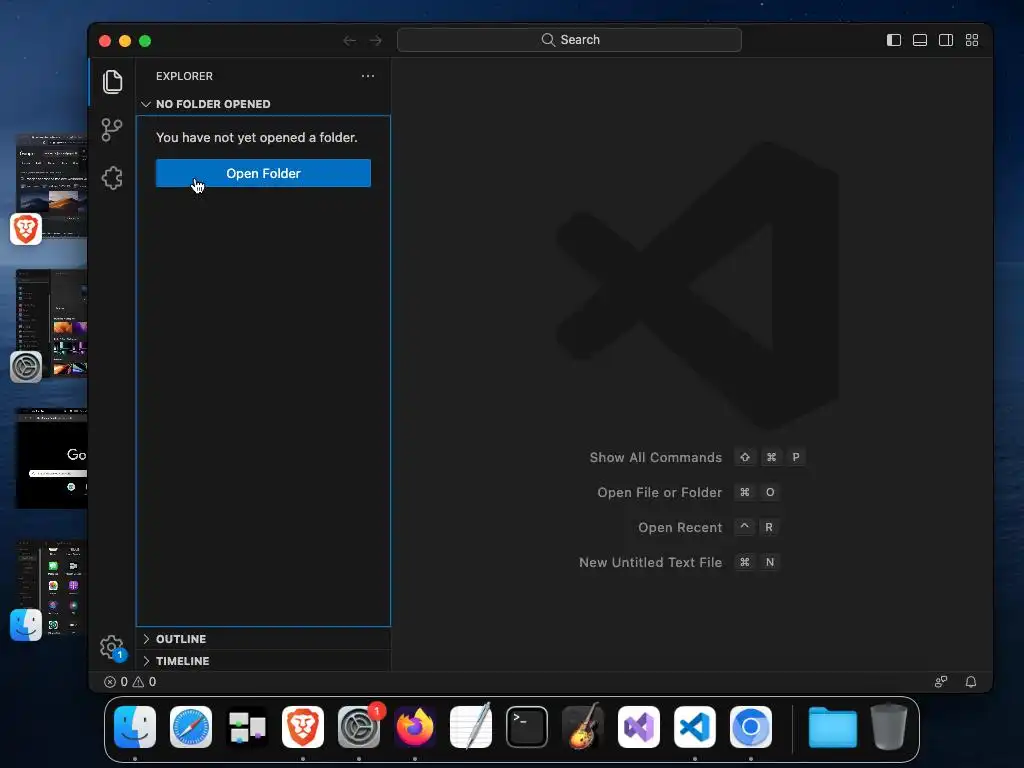The height and width of the screenshot is (768, 1024).
Task: Collapse the NO FOLDER OPENED section
Action: click(263, 104)
